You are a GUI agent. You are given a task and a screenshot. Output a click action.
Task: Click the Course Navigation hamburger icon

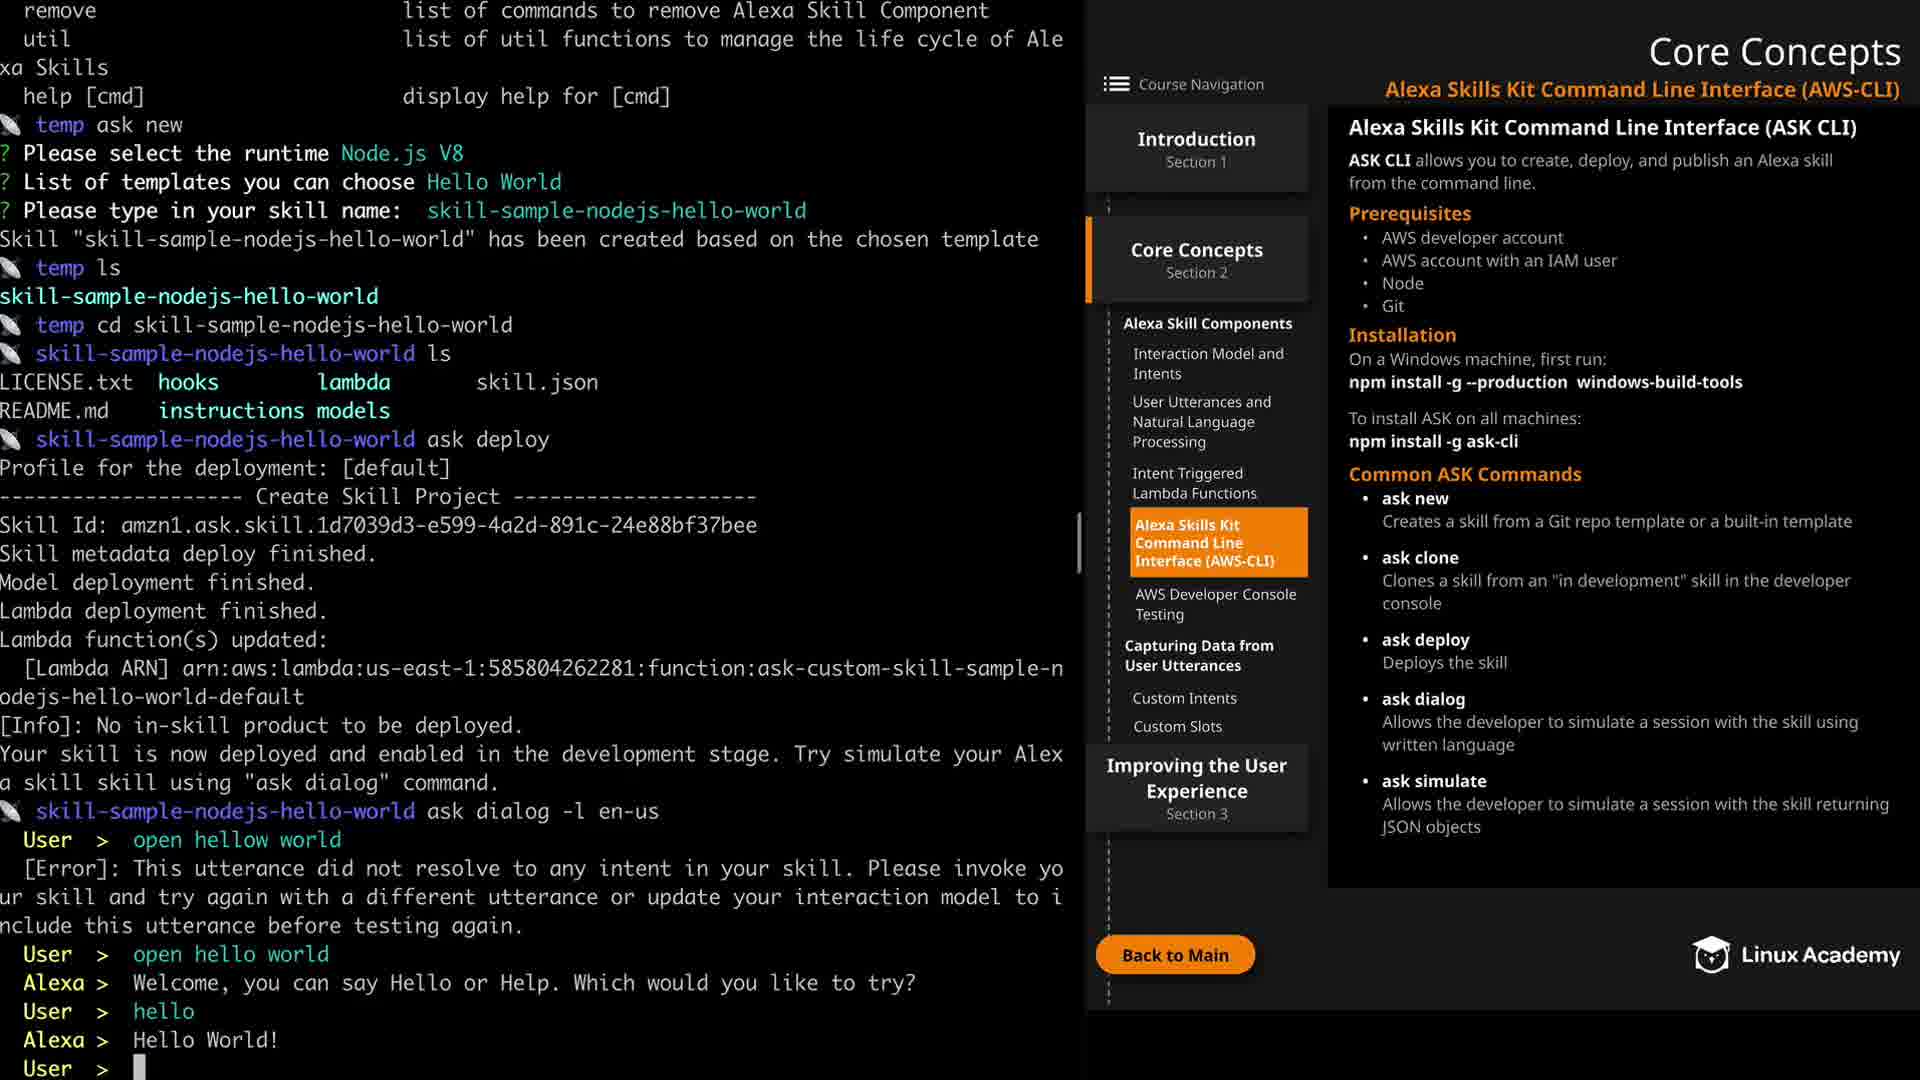(x=1116, y=85)
